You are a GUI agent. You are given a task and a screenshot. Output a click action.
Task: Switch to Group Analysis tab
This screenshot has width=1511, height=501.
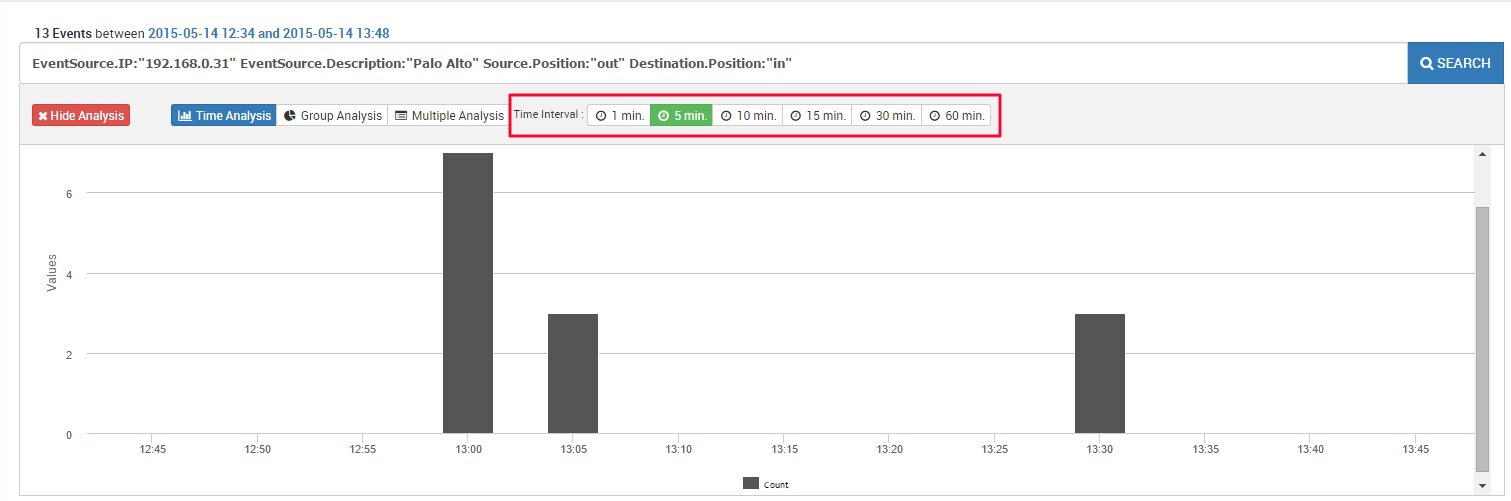(x=332, y=116)
